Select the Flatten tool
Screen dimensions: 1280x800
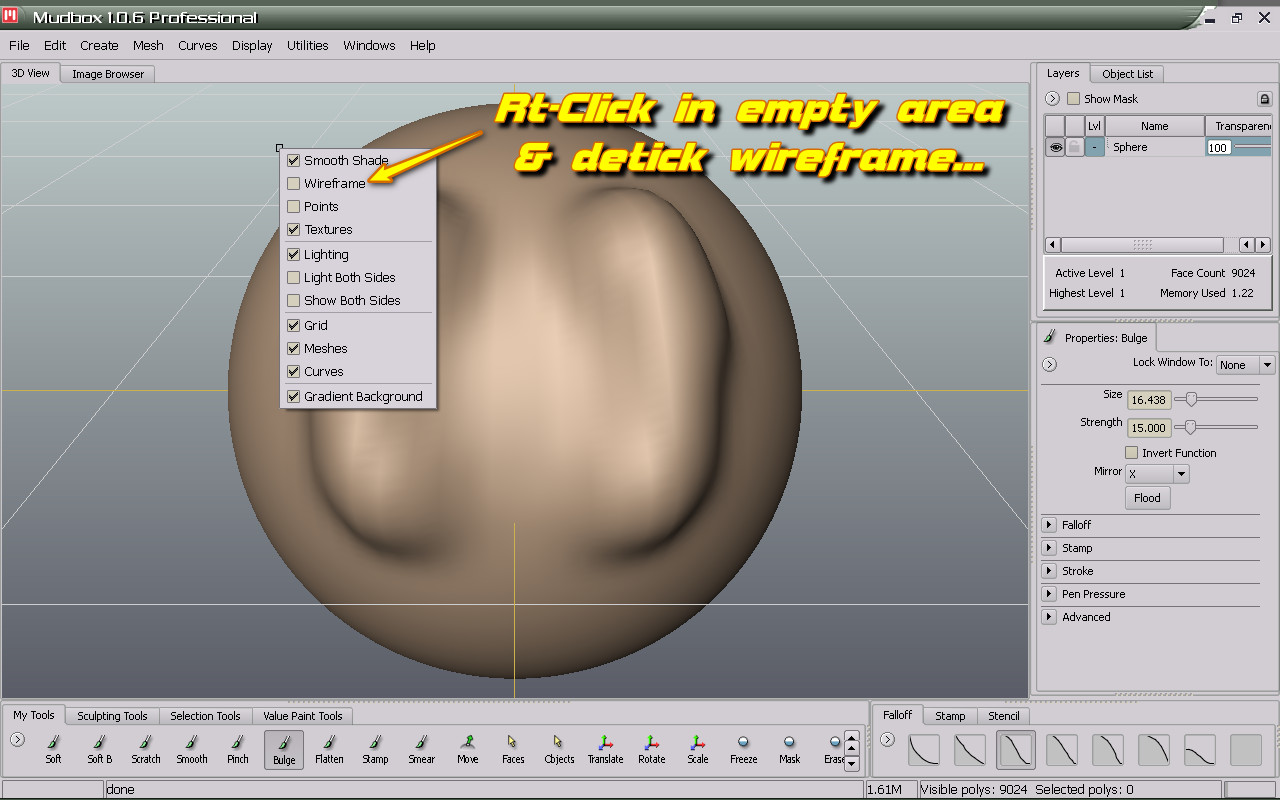point(330,749)
